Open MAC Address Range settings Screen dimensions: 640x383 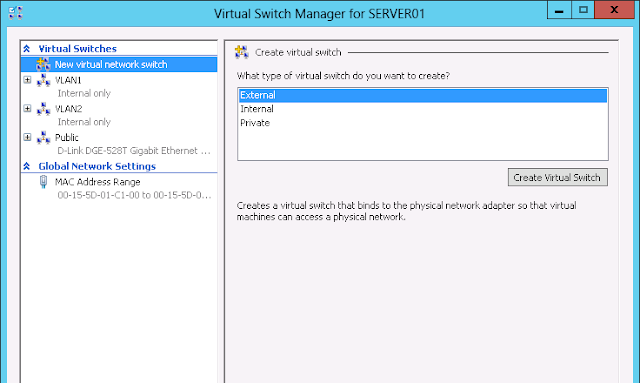click(x=98, y=182)
